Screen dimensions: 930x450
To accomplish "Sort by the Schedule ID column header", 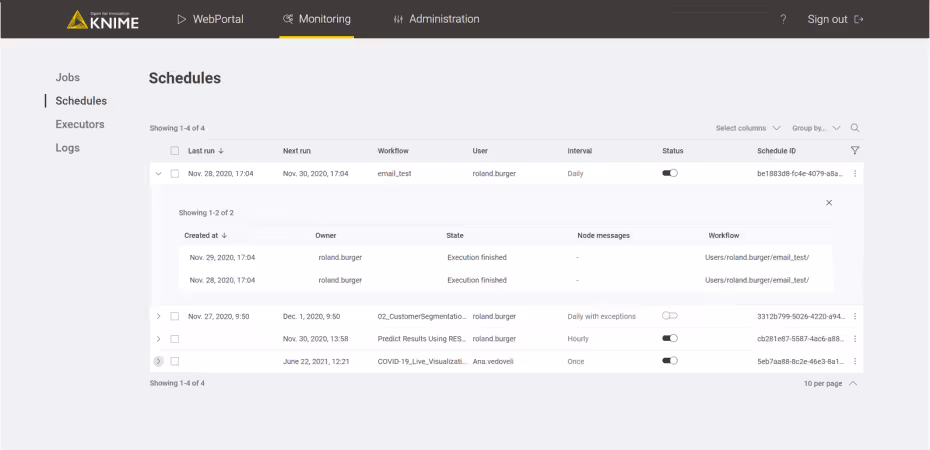I will tap(776, 151).
